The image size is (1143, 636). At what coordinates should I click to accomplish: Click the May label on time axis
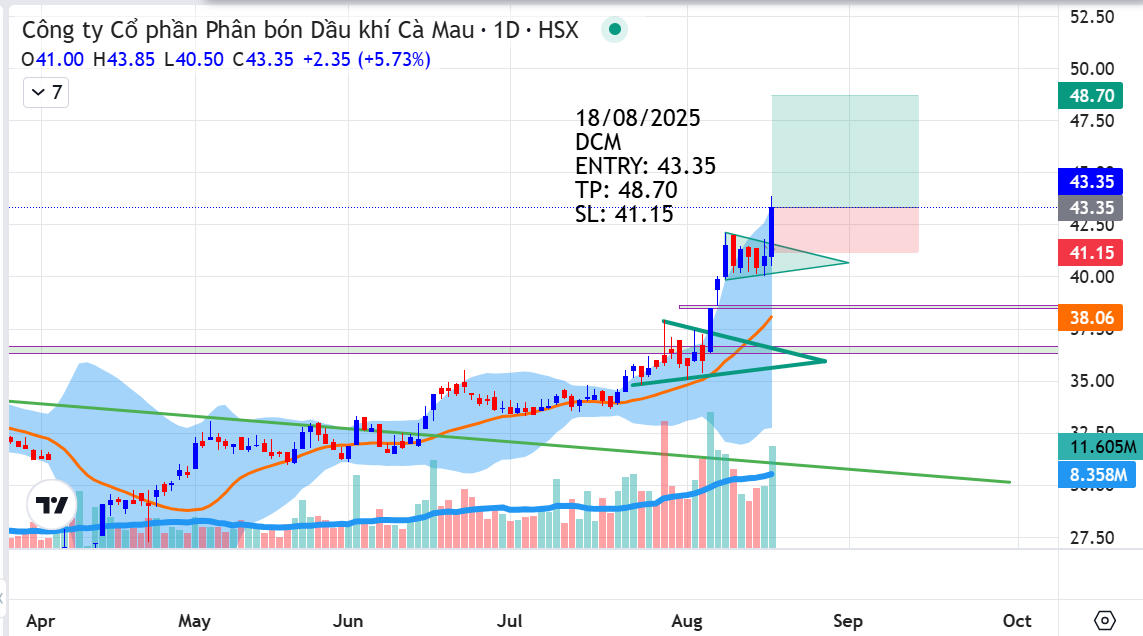coord(194,621)
